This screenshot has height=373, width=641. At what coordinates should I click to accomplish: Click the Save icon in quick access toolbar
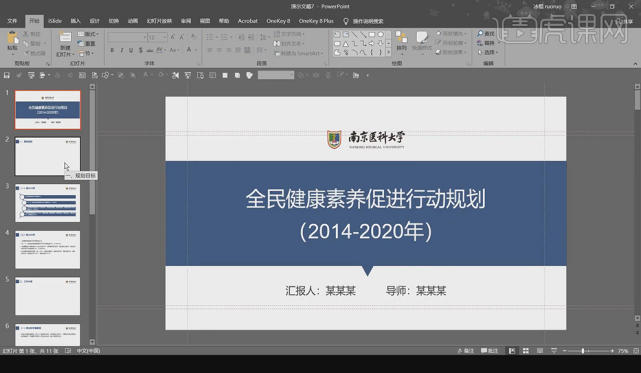click(x=7, y=75)
